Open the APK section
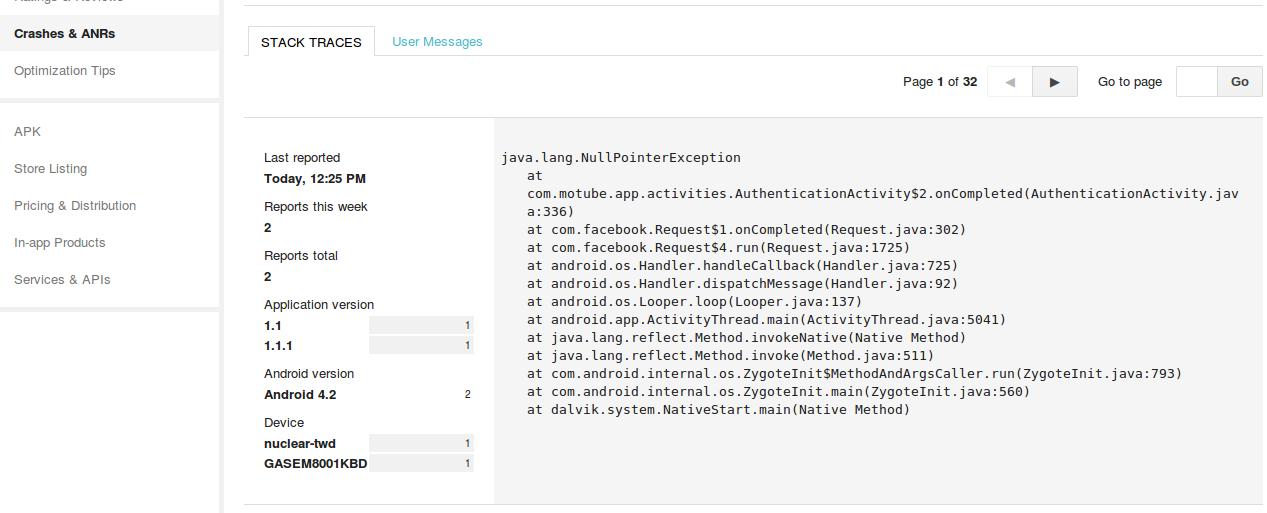Image resolution: width=1267 pixels, height=513 pixels. 28,132
